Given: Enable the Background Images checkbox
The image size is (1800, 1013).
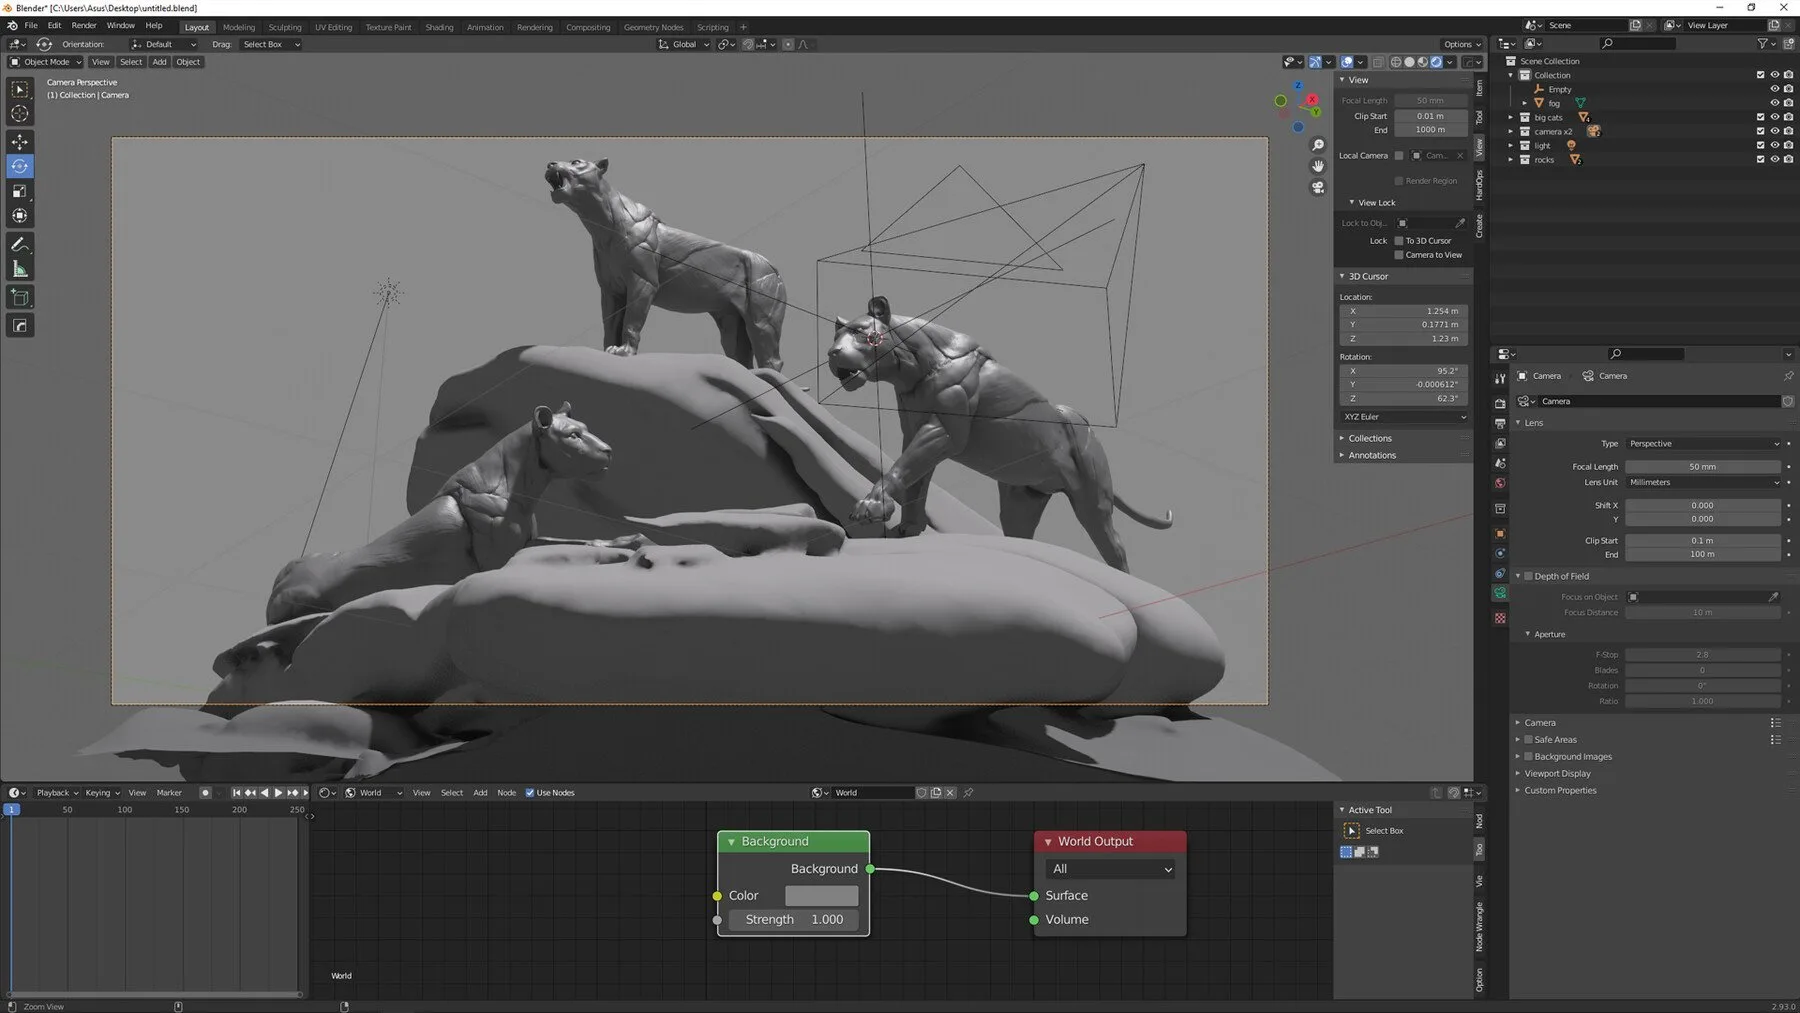Looking at the screenshot, I should pyautogui.click(x=1528, y=757).
